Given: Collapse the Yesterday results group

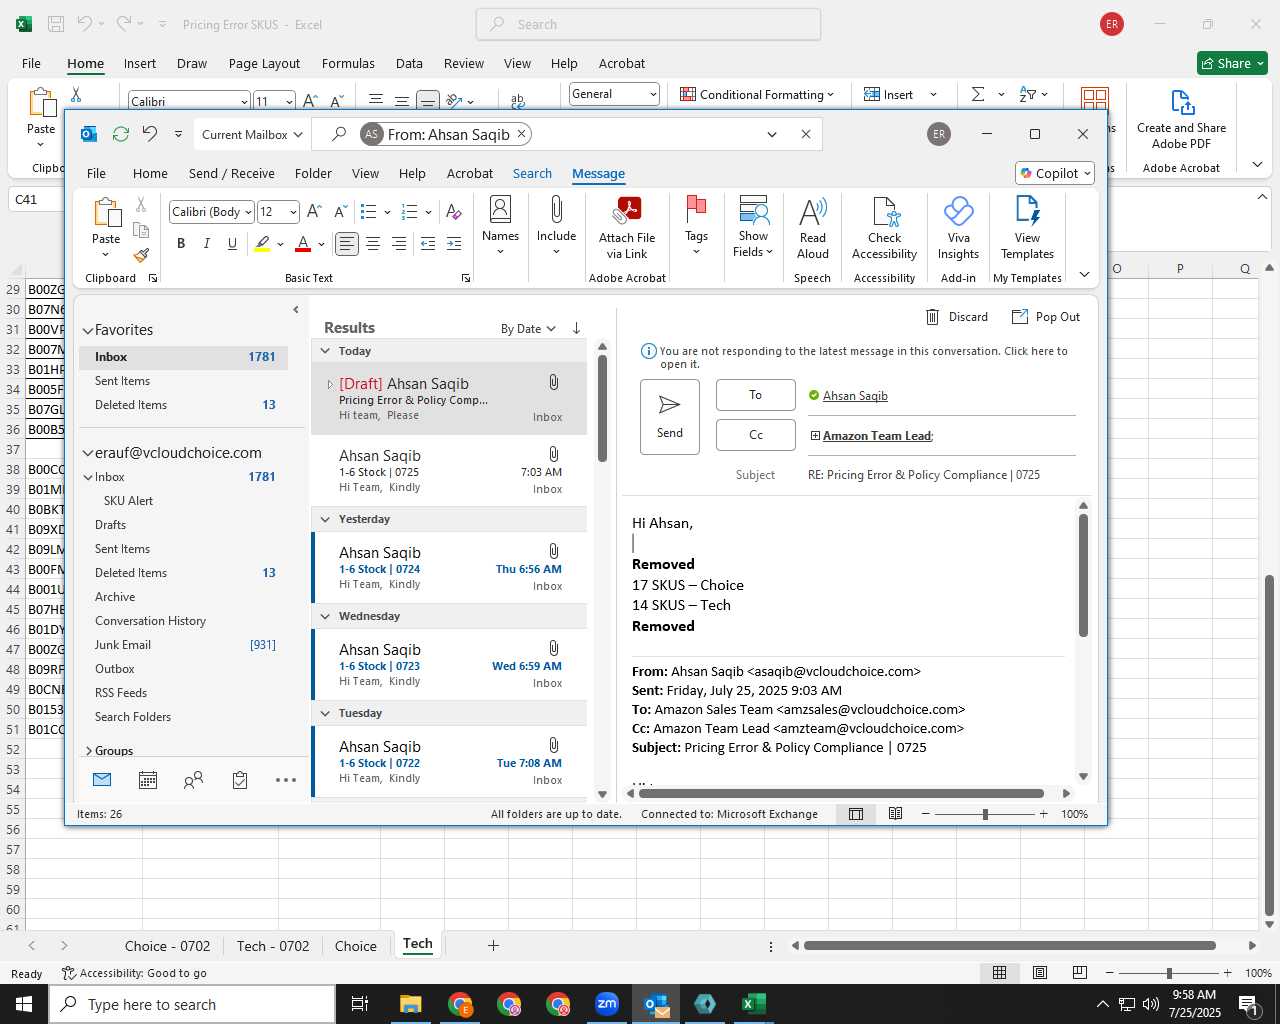Looking at the screenshot, I should pyautogui.click(x=325, y=519).
